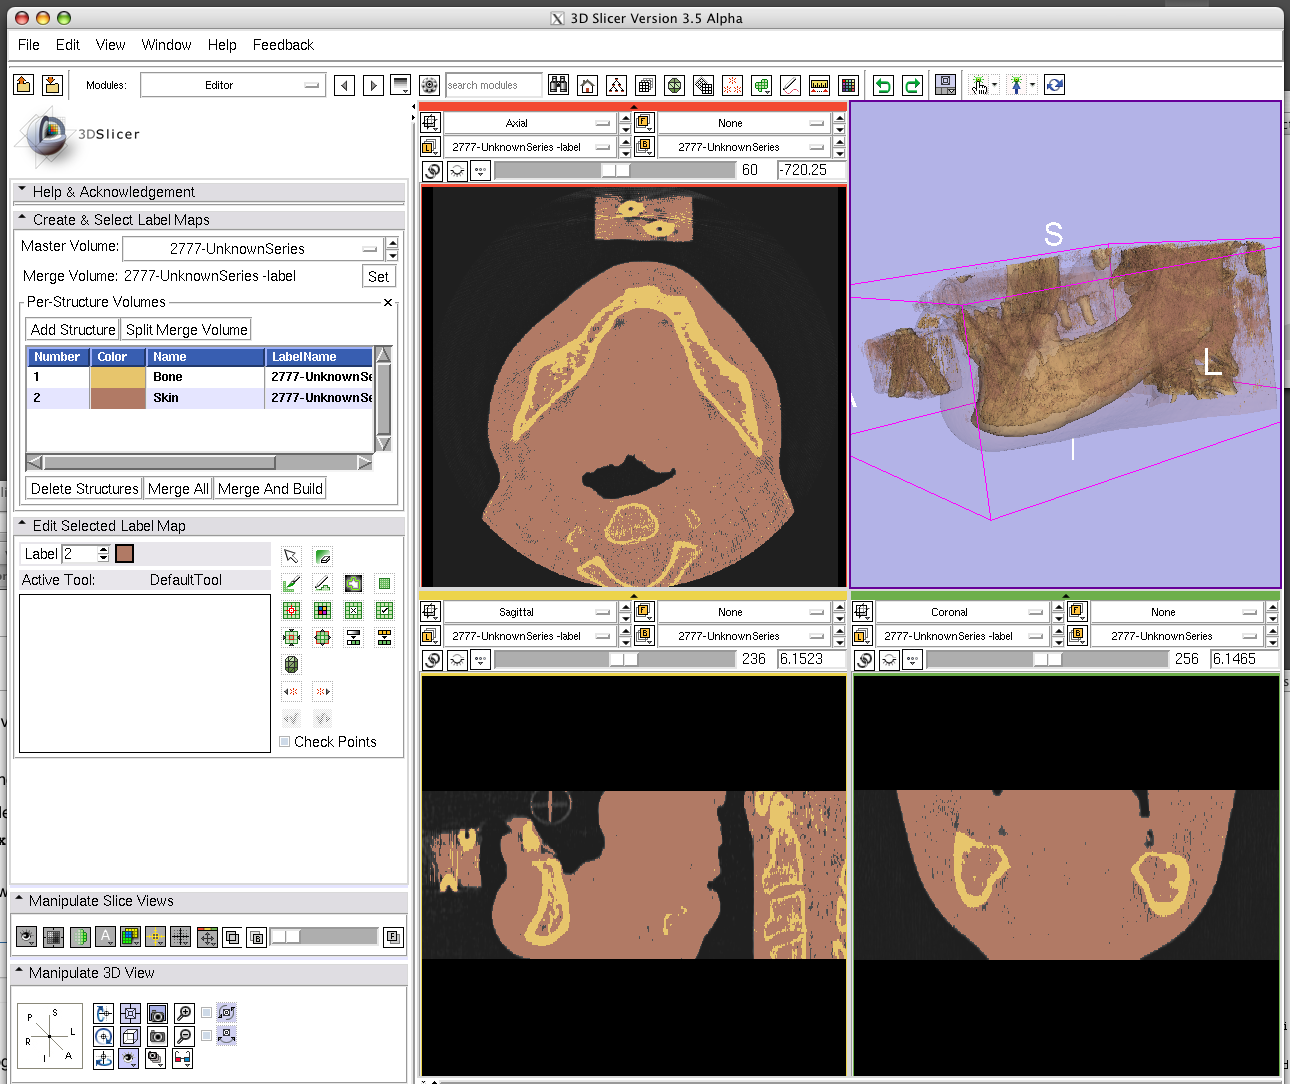The width and height of the screenshot is (1290, 1084).
Task: Select the Bone row in structures table
Action: point(168,377)
